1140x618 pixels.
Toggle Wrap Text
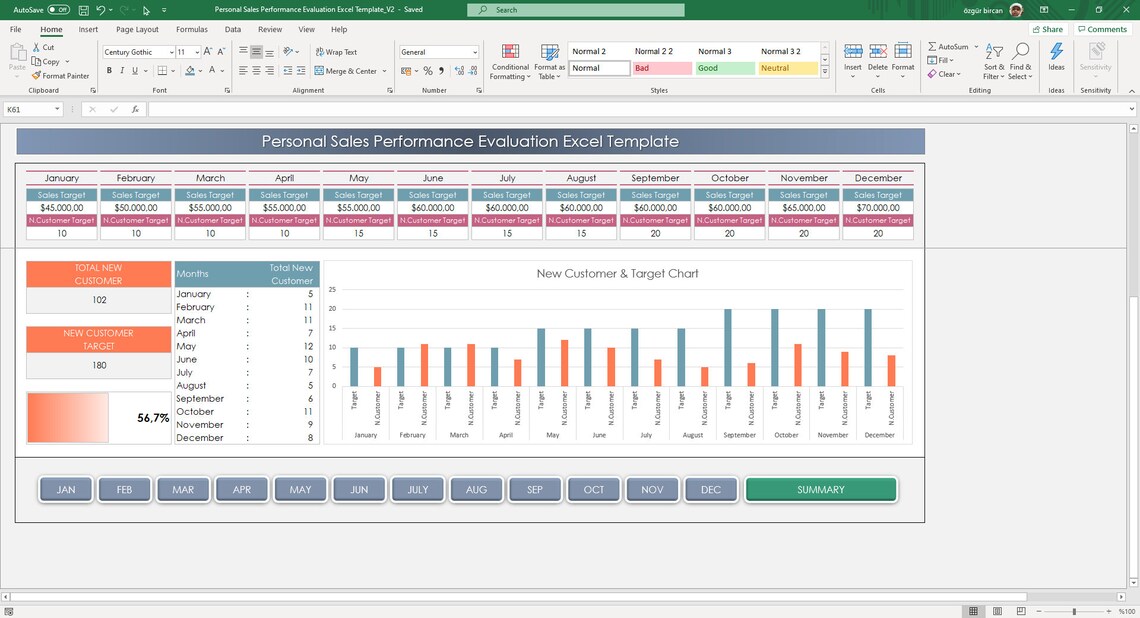pos(336,52)
